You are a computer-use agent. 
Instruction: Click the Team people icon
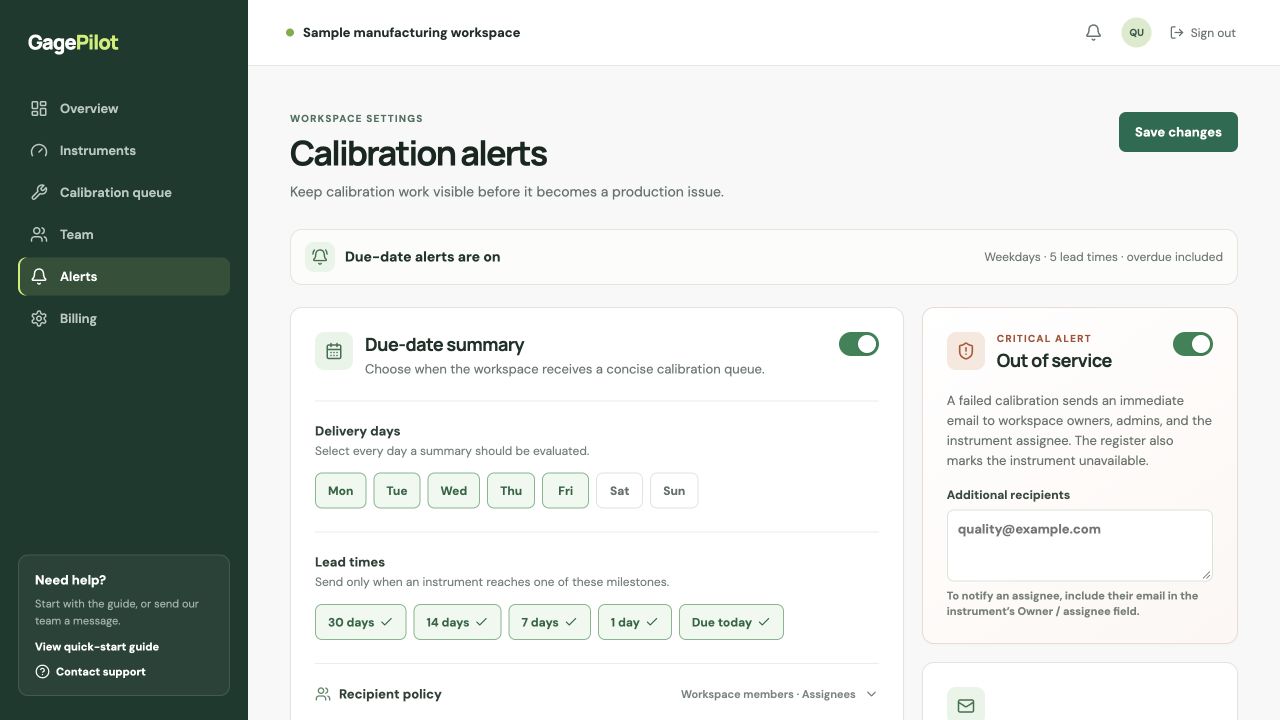[x=39, y=234]
